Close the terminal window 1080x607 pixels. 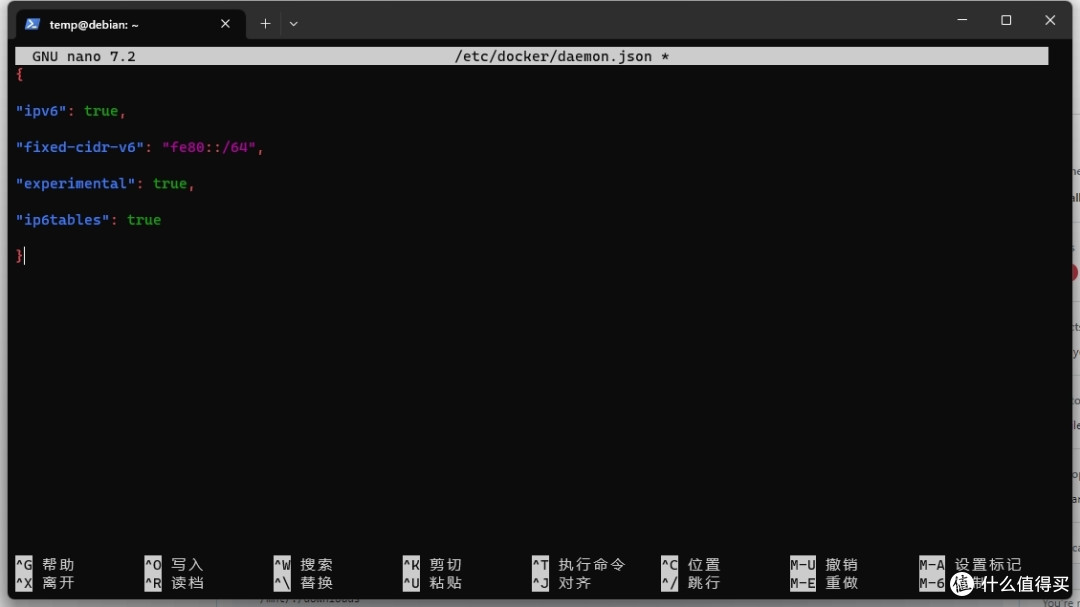tap(1050, 20)
